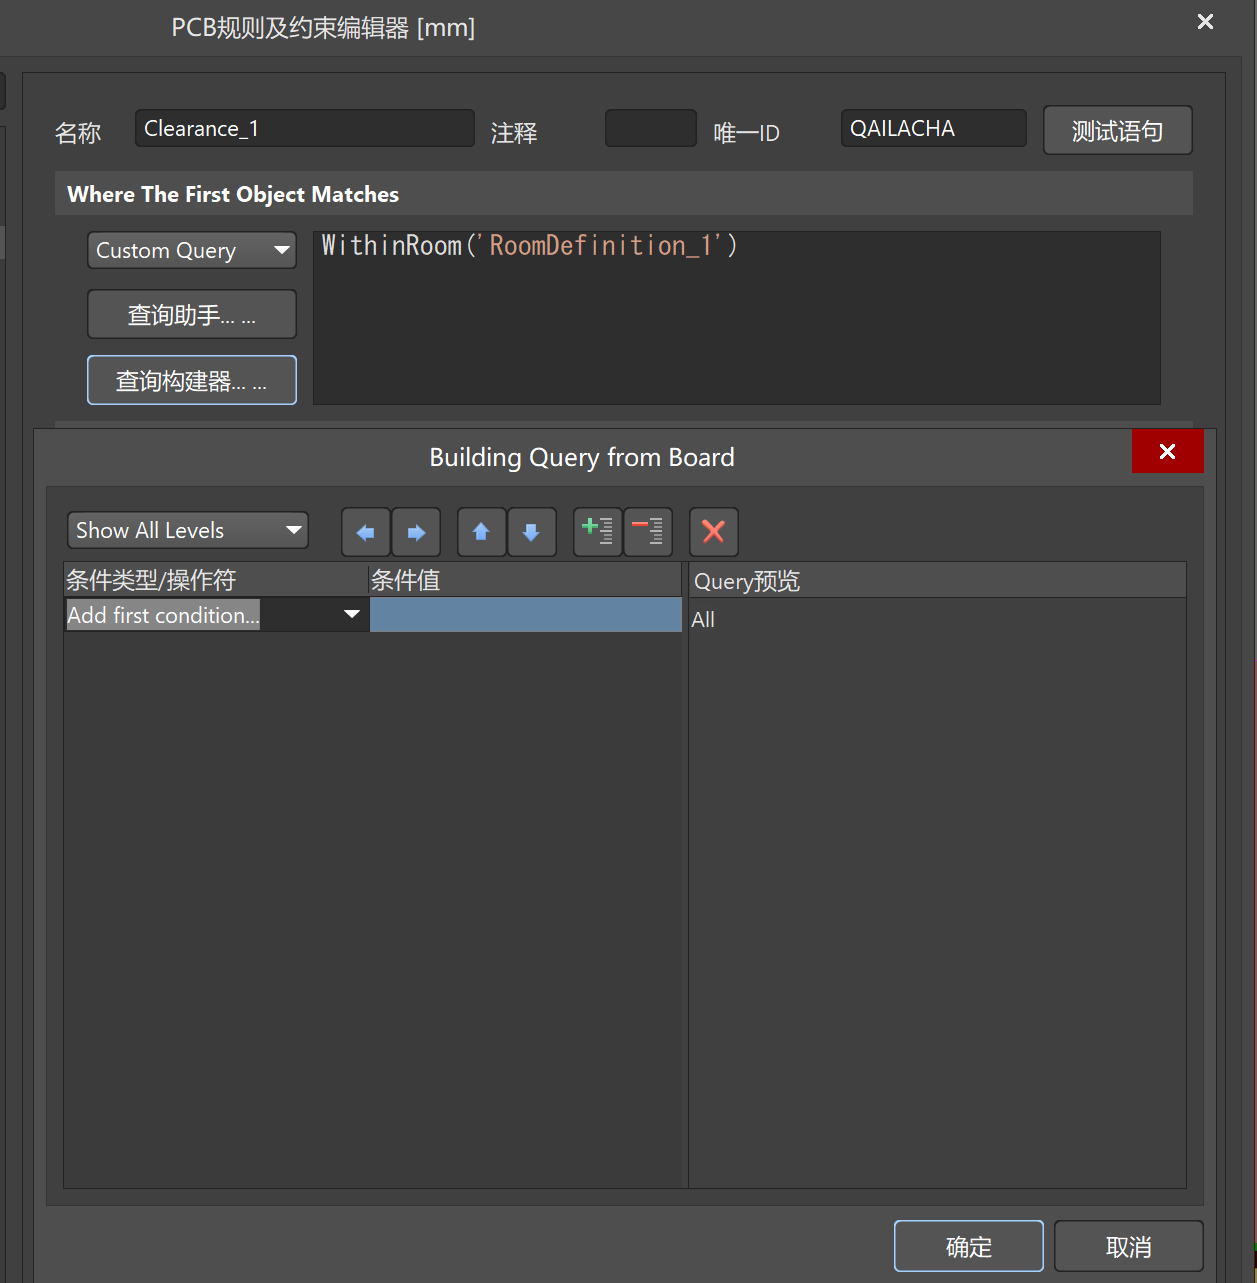Cancel with the 取消 button
1257x1283 pixels.
pyautogui.click(x=1128, y=1246)
